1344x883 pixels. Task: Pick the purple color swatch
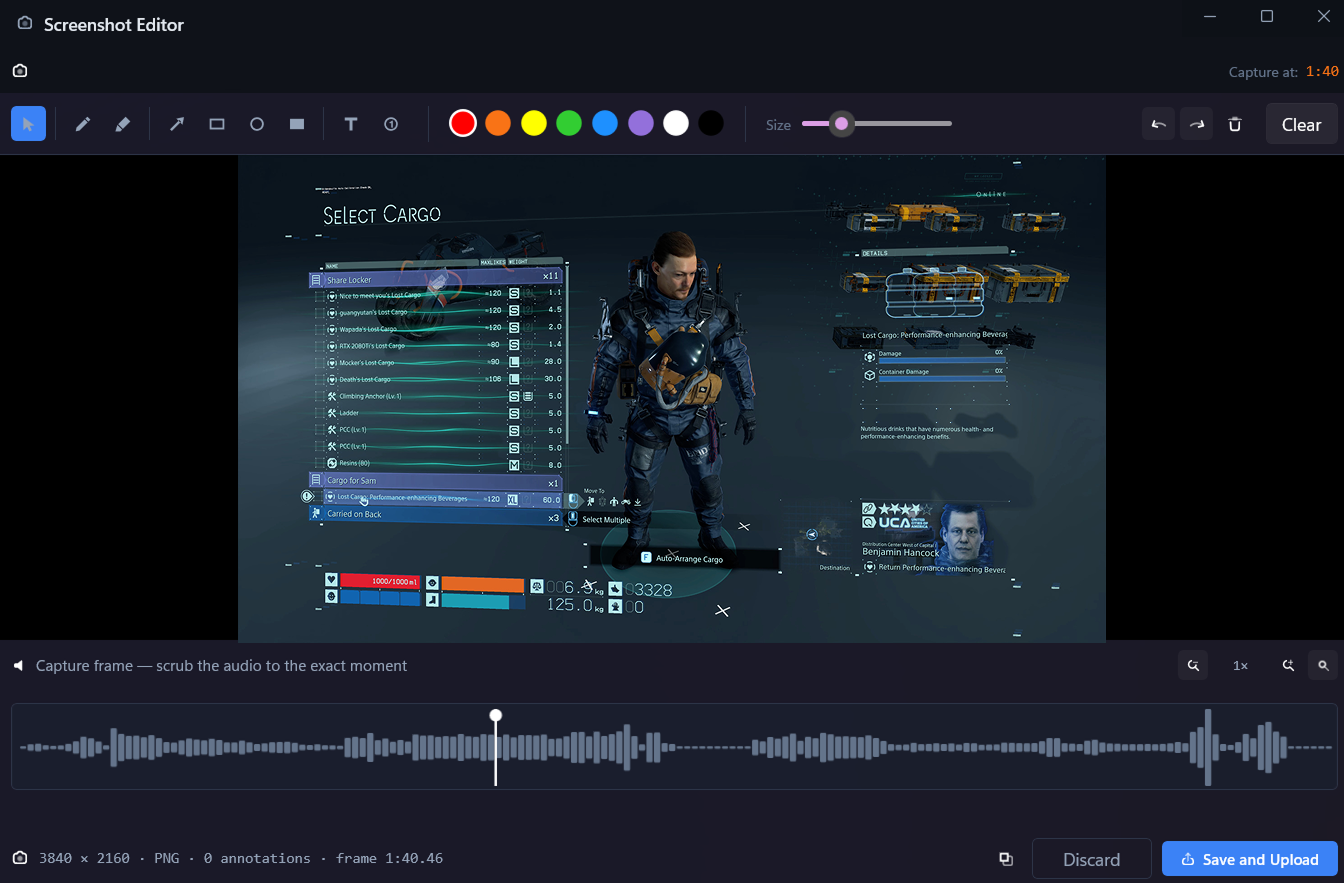click(641, 123)
